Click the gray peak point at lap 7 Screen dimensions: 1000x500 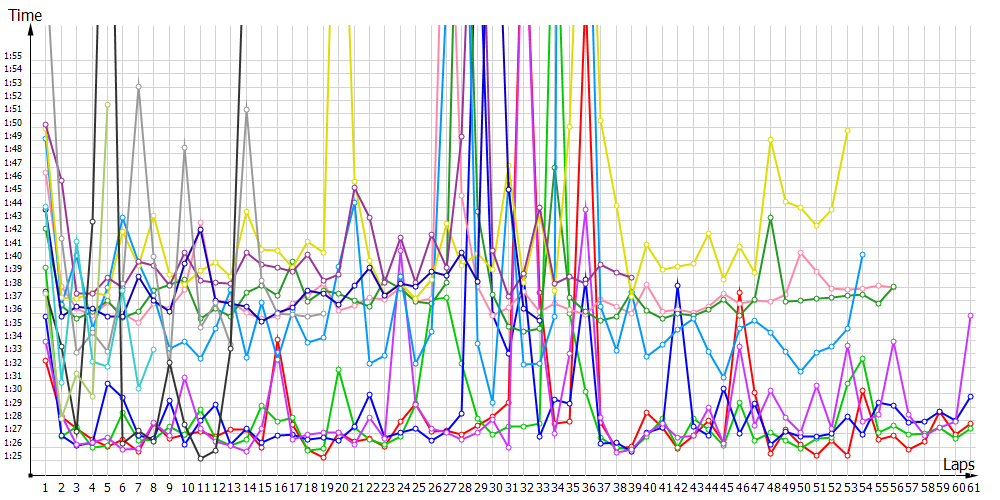[x=138, y=87]
